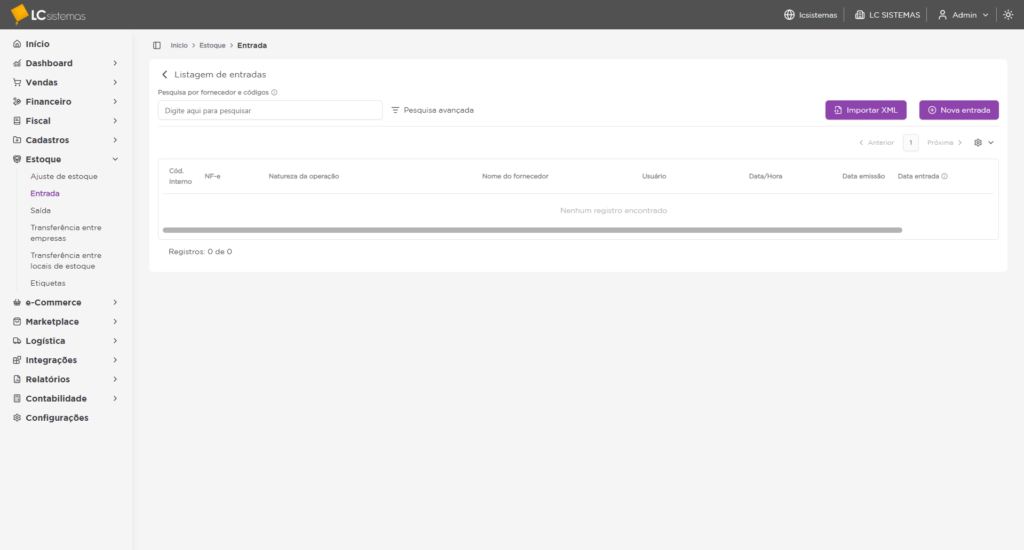Click the Importar XML button
The width and height of the screenshot is (1024, 550).
coord(866,110)
